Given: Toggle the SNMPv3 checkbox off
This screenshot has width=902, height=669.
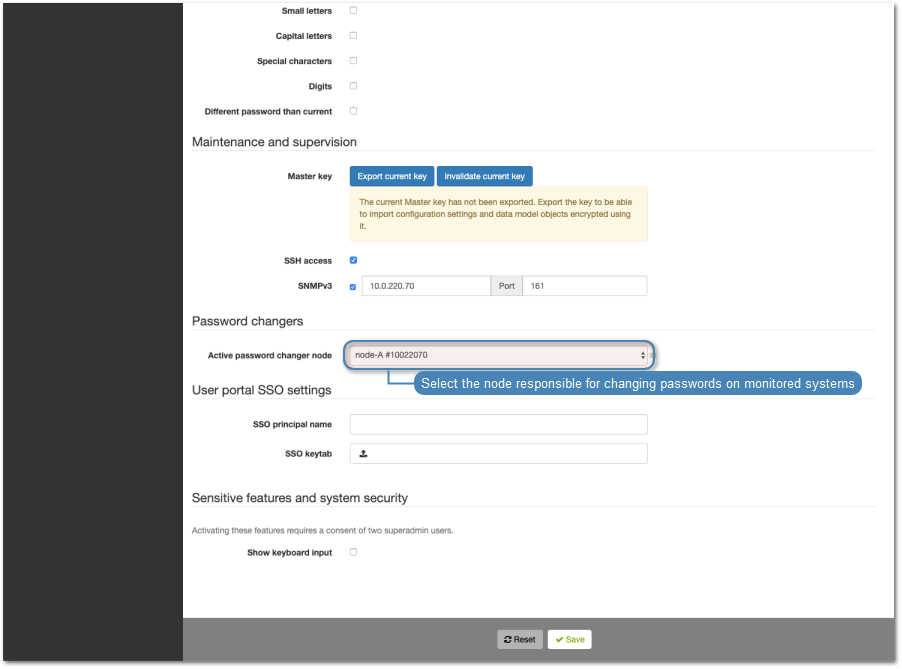Looking at the screenshot, I should click(352, 285).
